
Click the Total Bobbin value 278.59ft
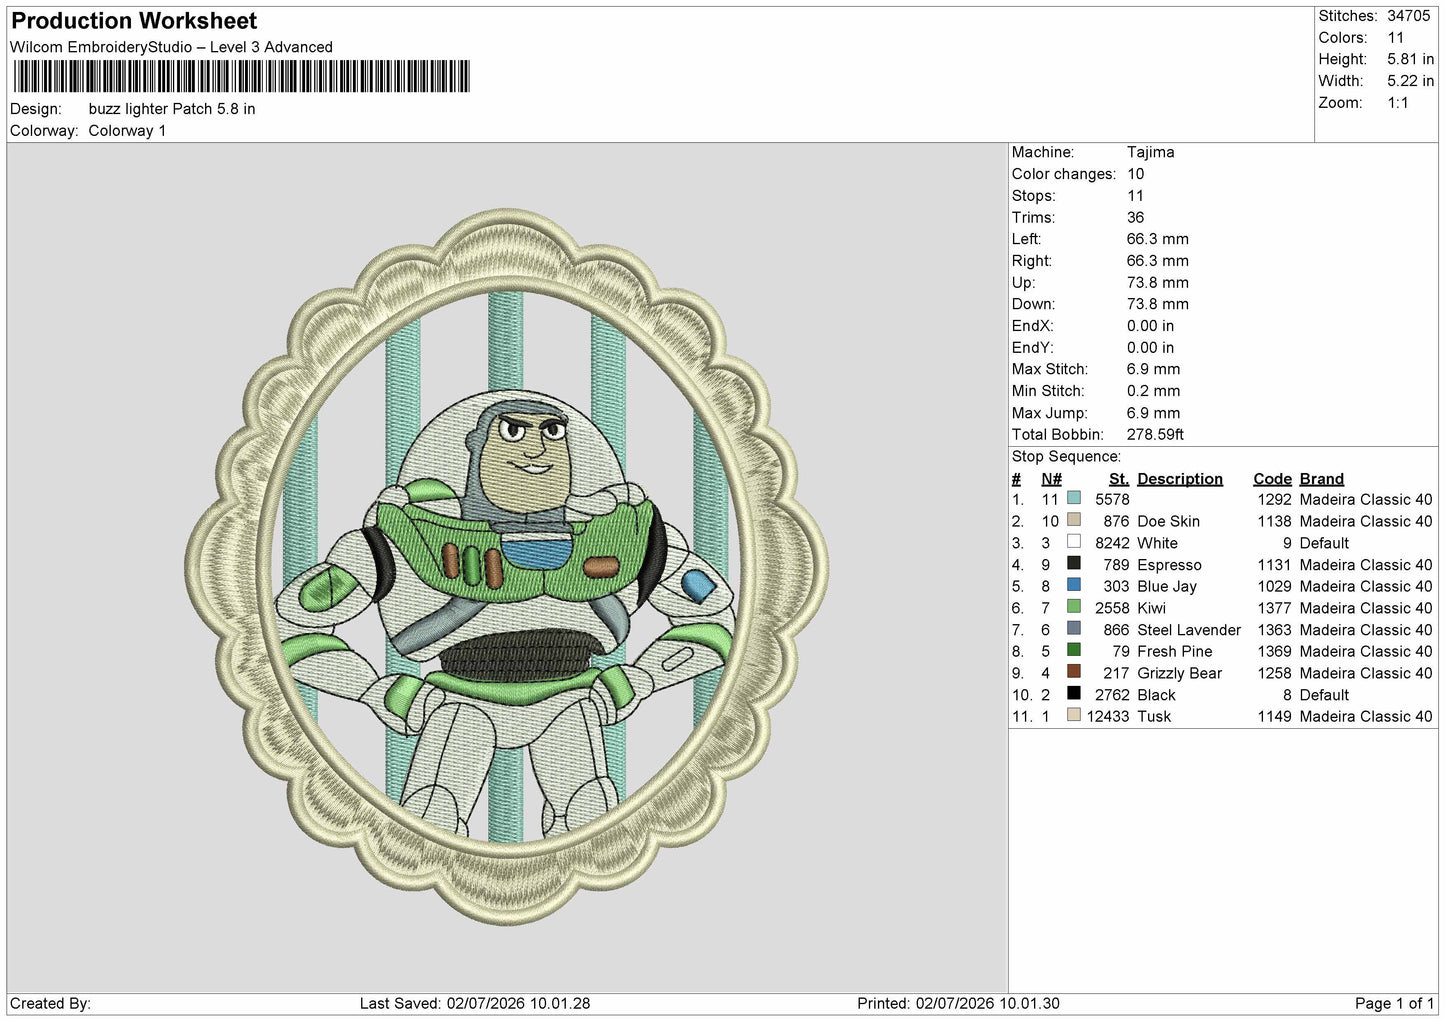click(x=1155, y=435)
